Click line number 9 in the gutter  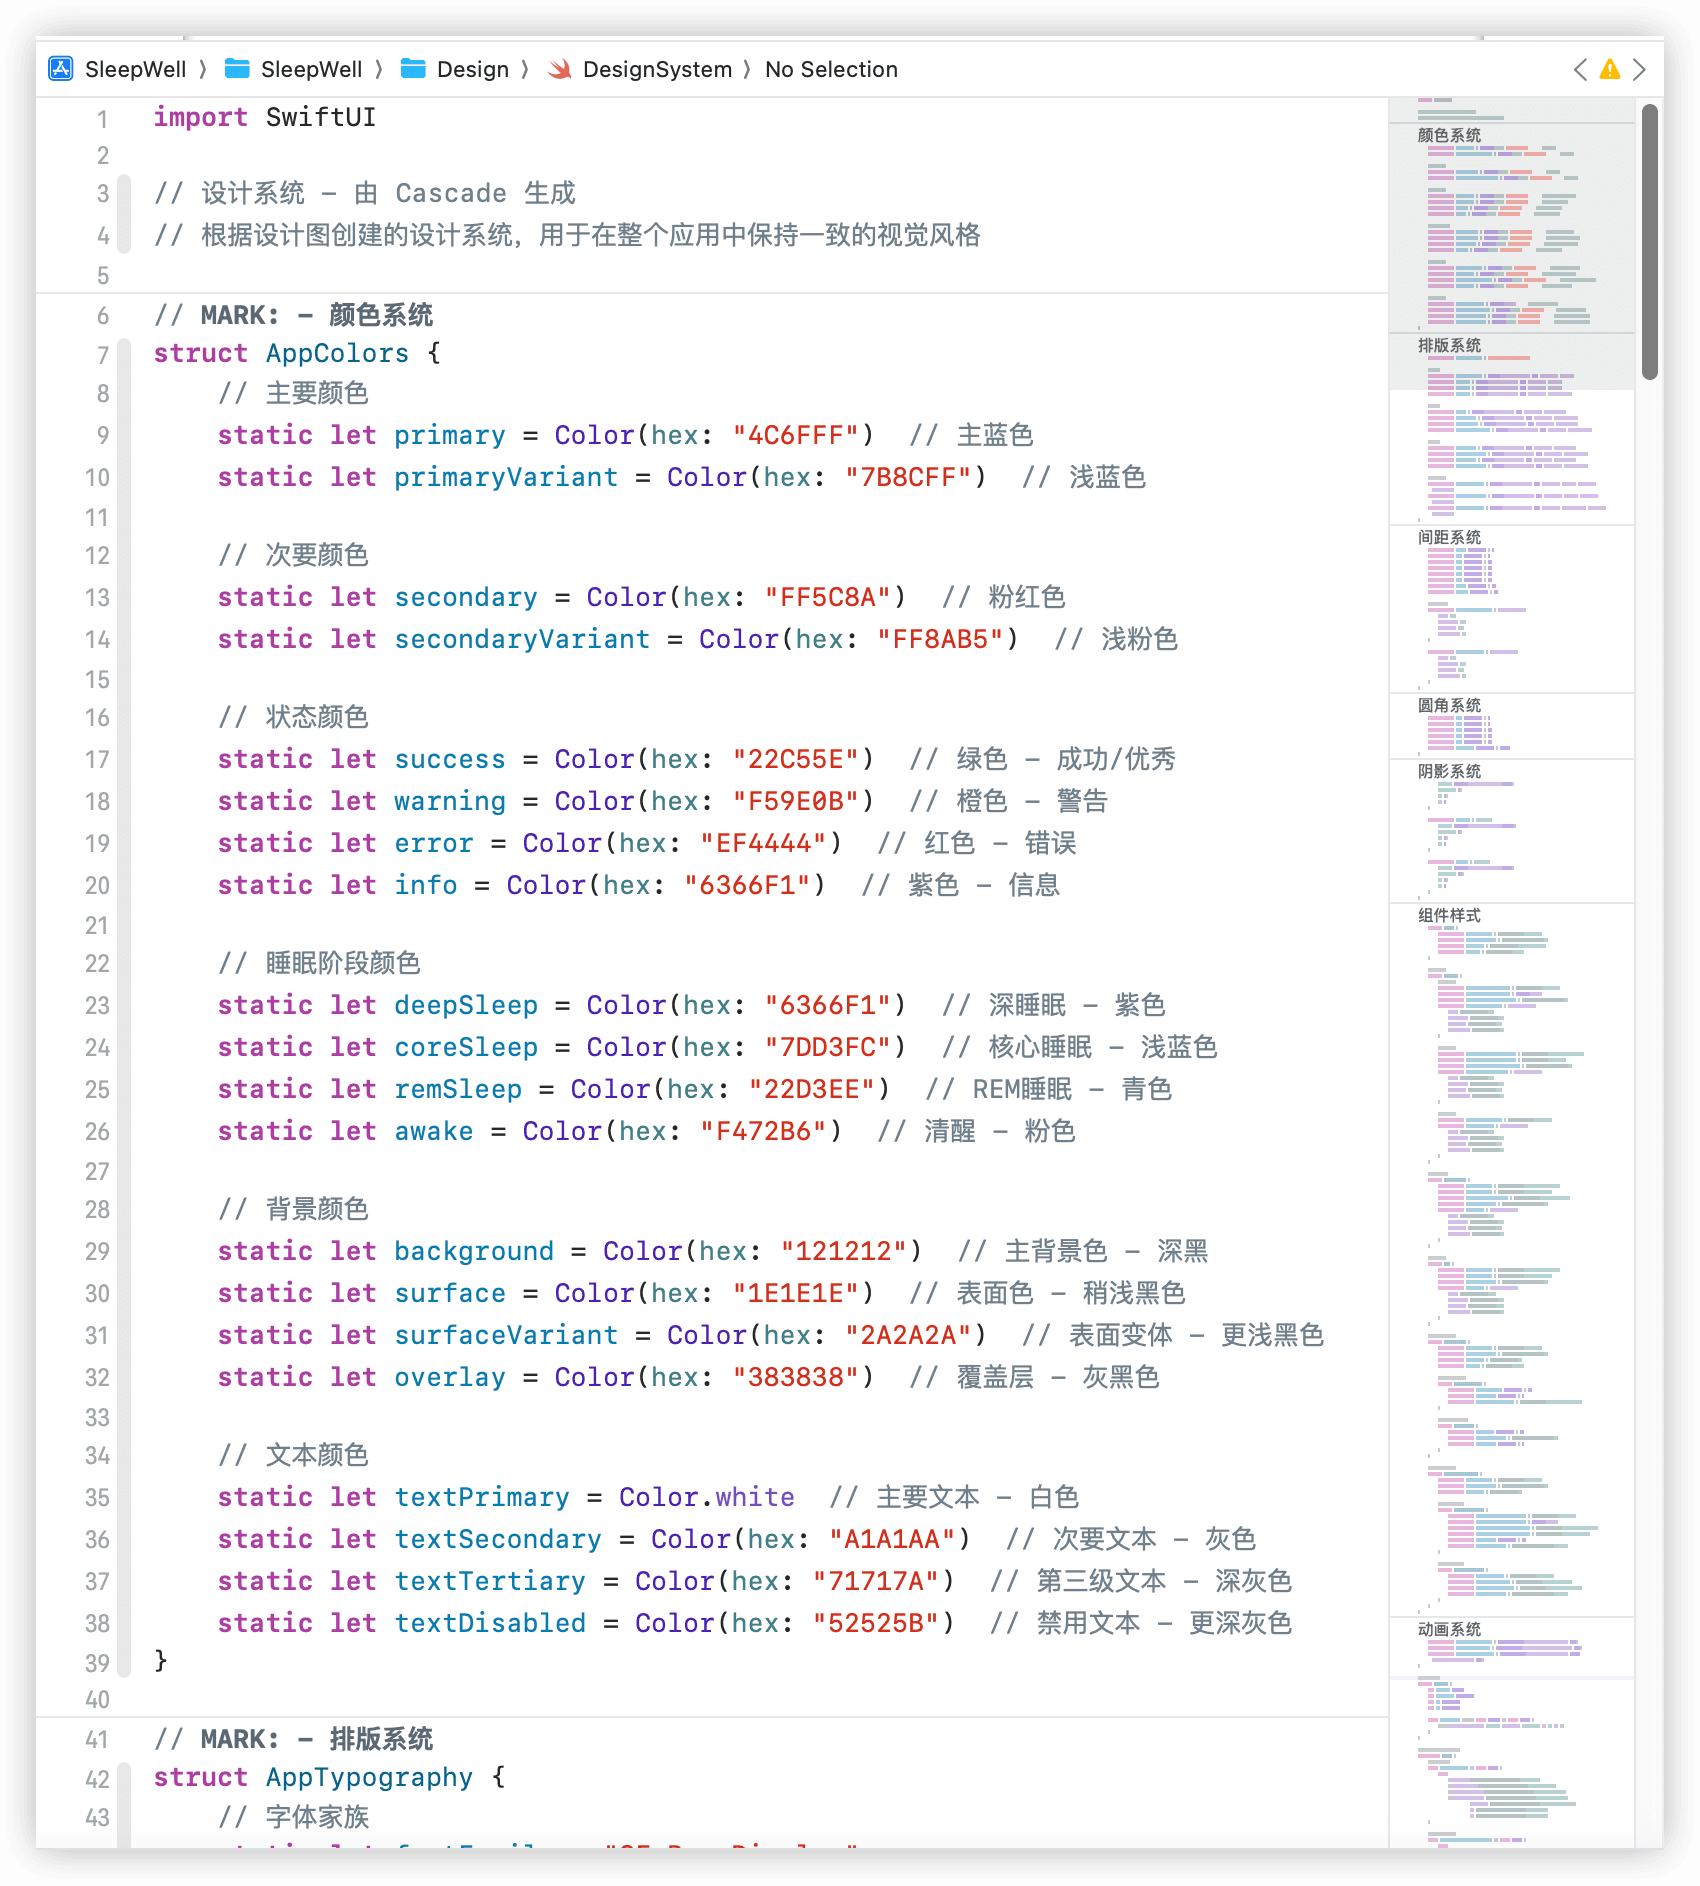tap(102, 436)
